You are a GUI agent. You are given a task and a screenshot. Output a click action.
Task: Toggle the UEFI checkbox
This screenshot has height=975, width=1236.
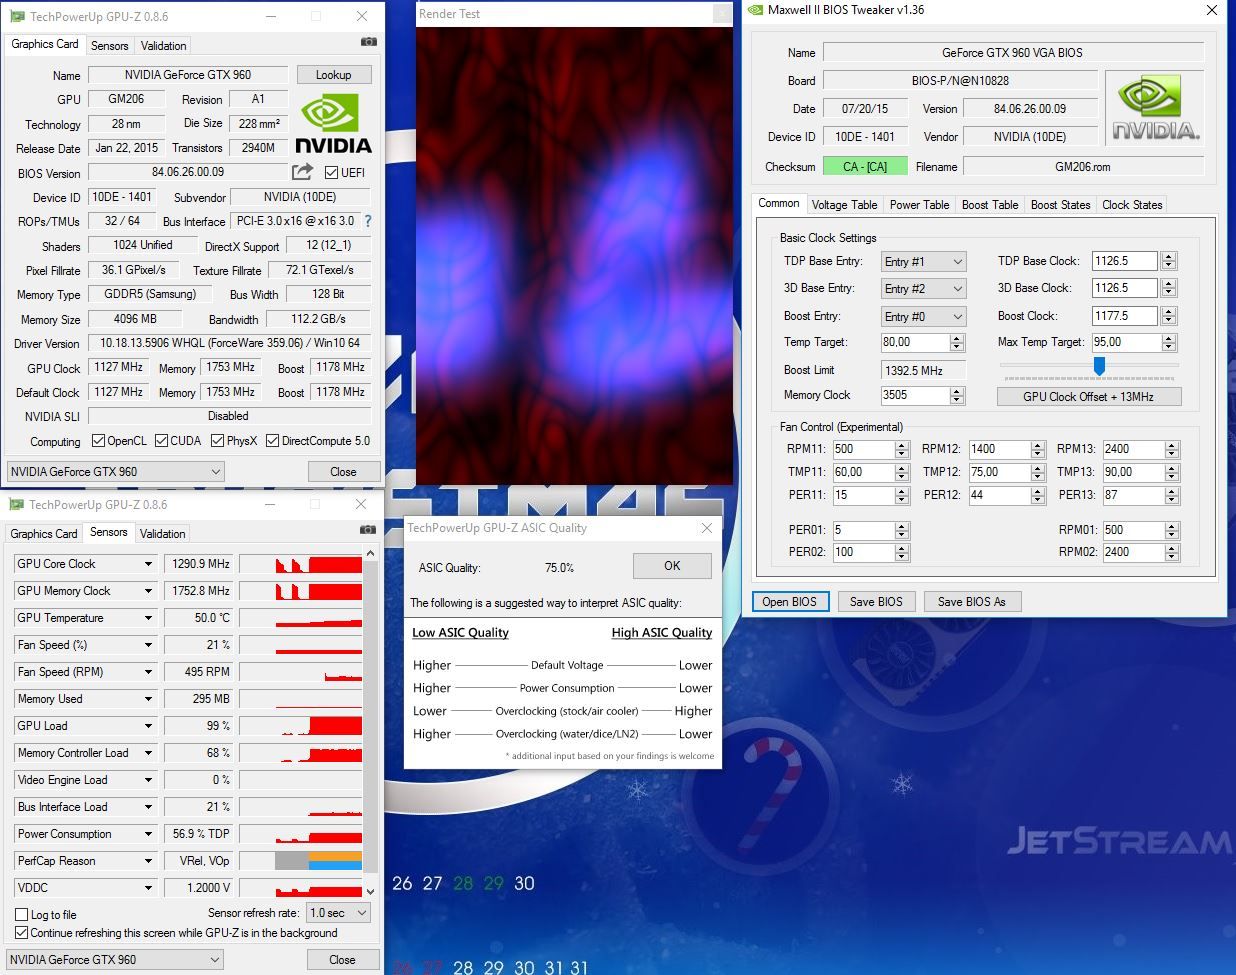point(331,172)
